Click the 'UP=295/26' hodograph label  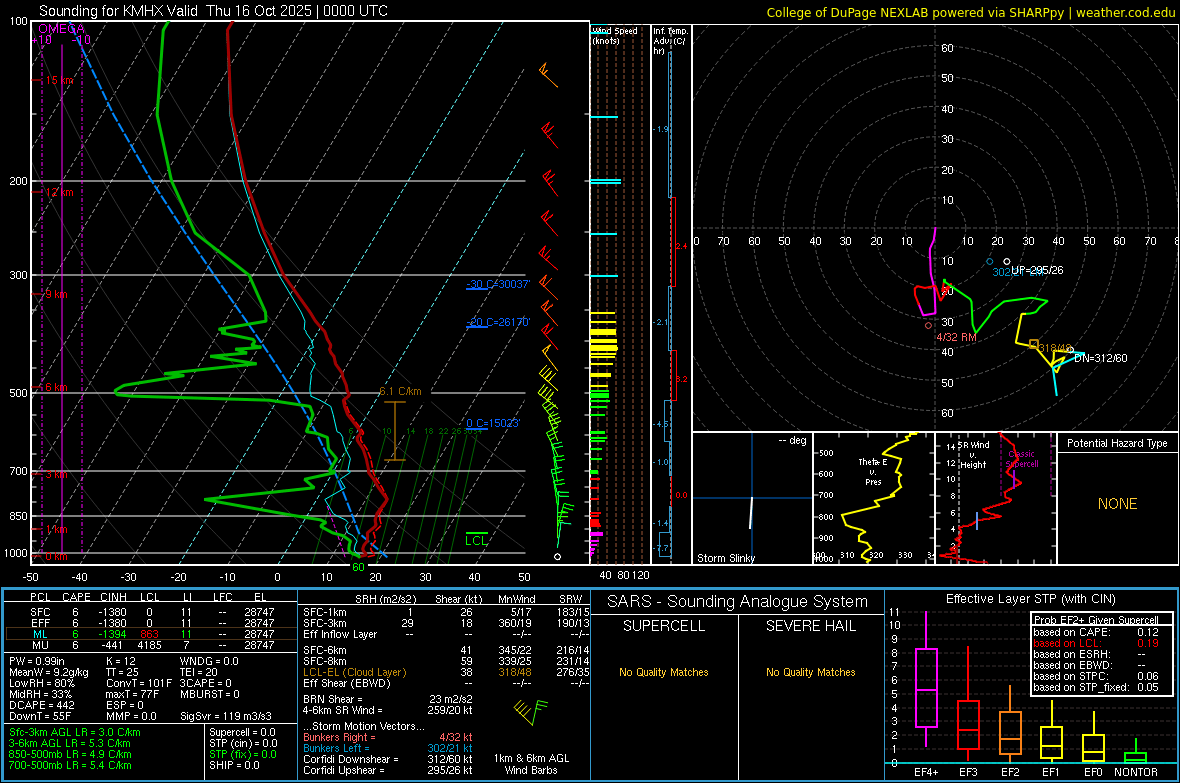point(1037,270)
